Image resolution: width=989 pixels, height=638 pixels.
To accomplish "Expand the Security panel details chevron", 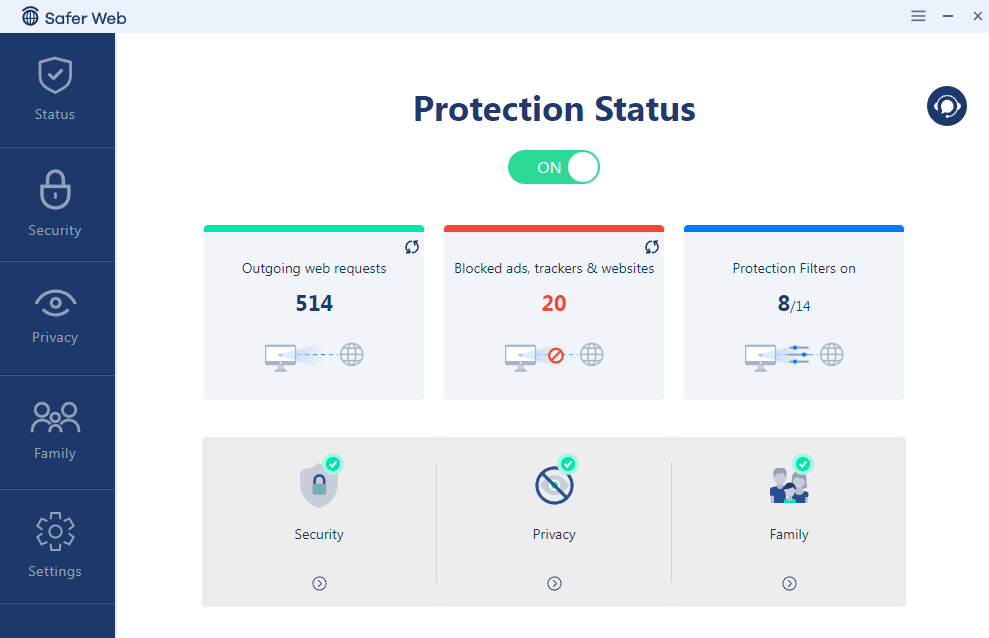I will click(319, 583).
